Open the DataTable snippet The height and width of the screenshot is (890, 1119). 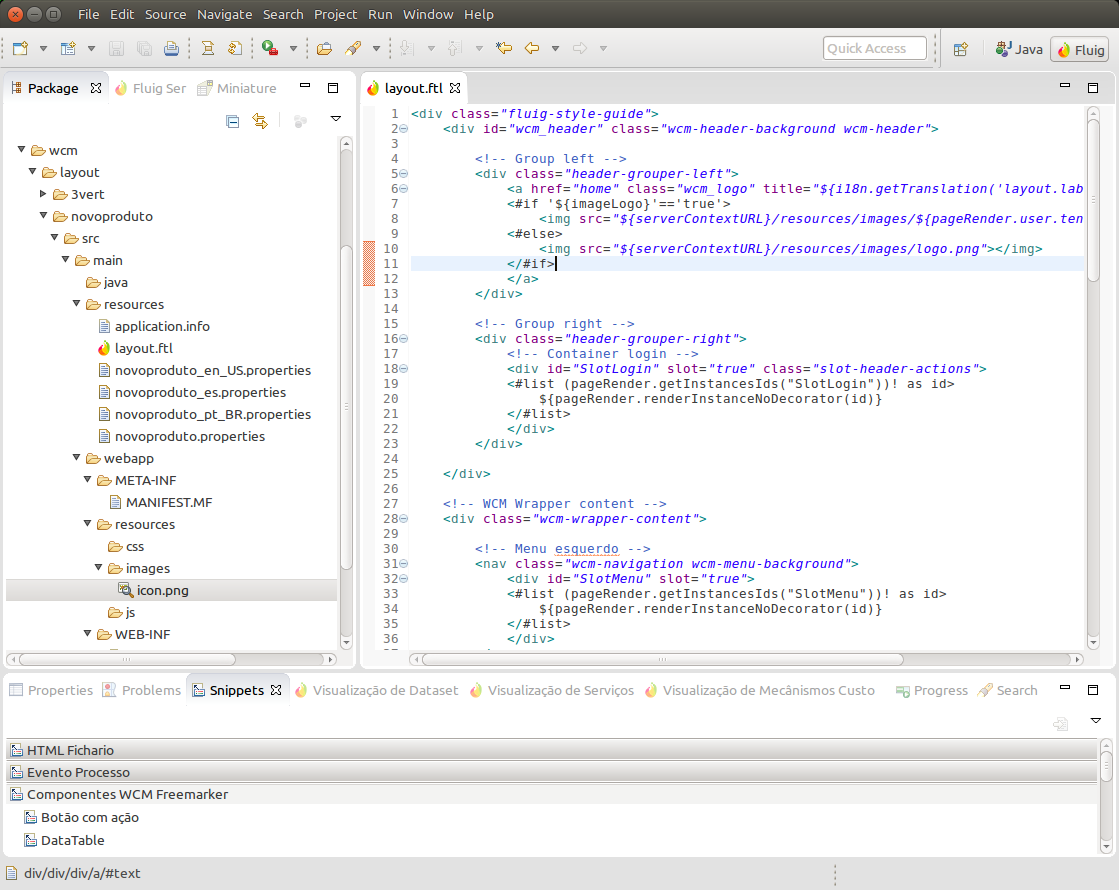pos(72,840)
